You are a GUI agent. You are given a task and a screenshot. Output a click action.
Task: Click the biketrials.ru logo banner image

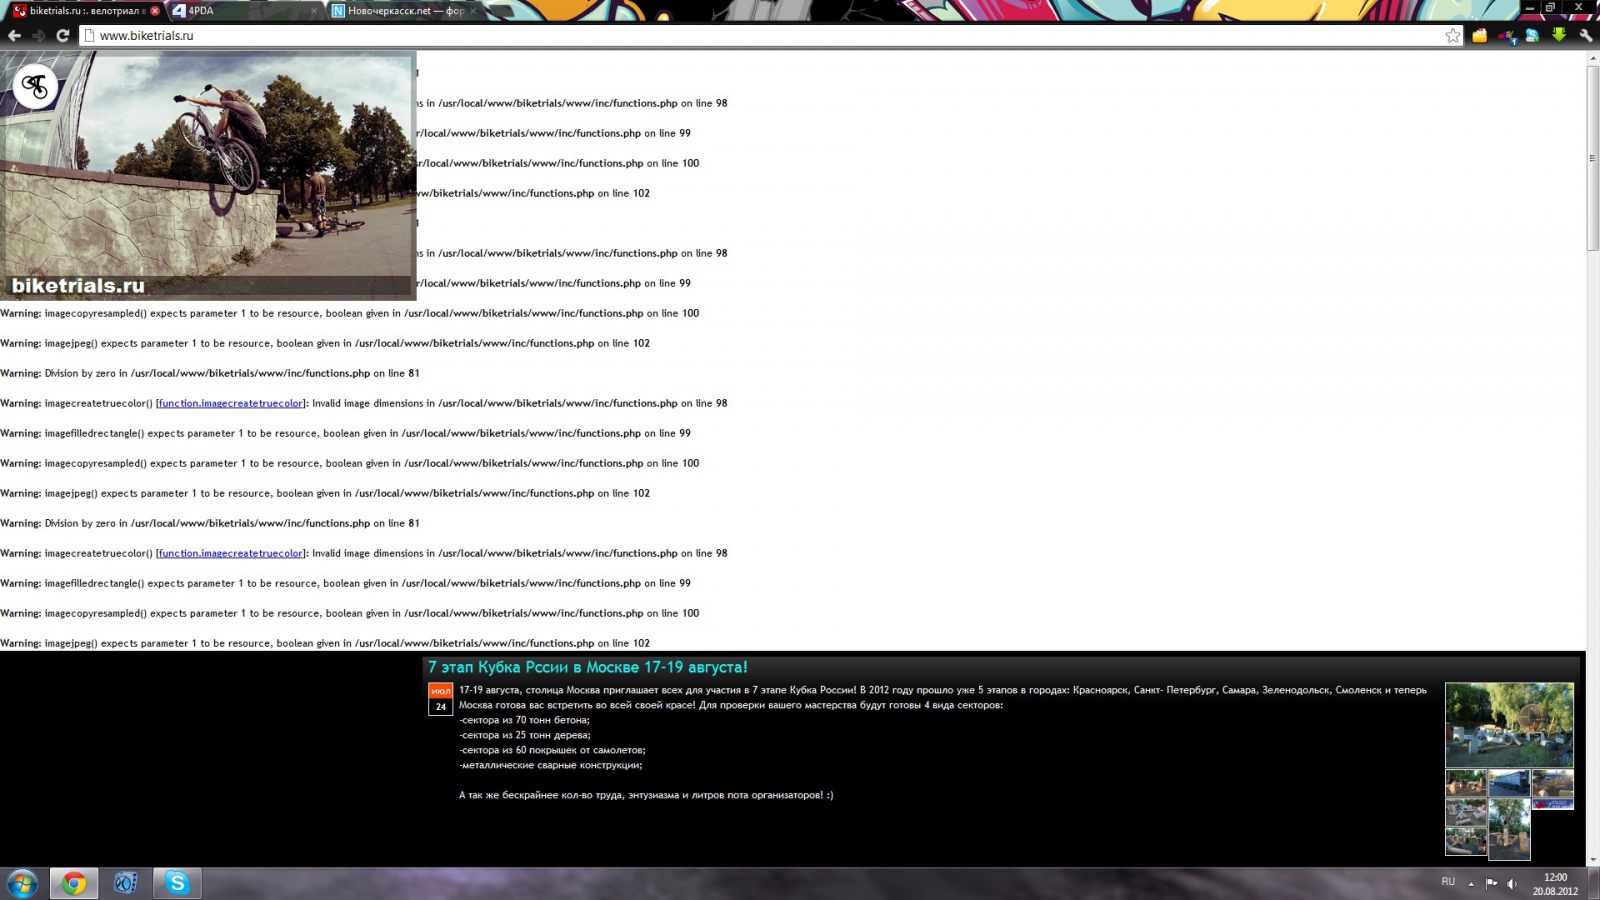pos(207,175)
